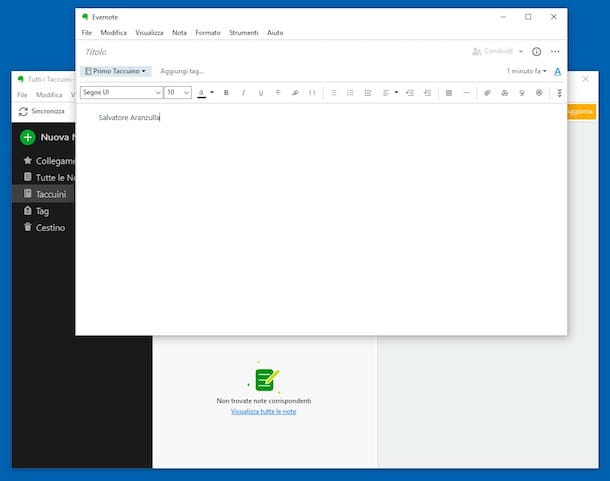Click the orange Aggiorna button in main window
The height and width of the screenshot is (481, 610).
coord(582,112)
